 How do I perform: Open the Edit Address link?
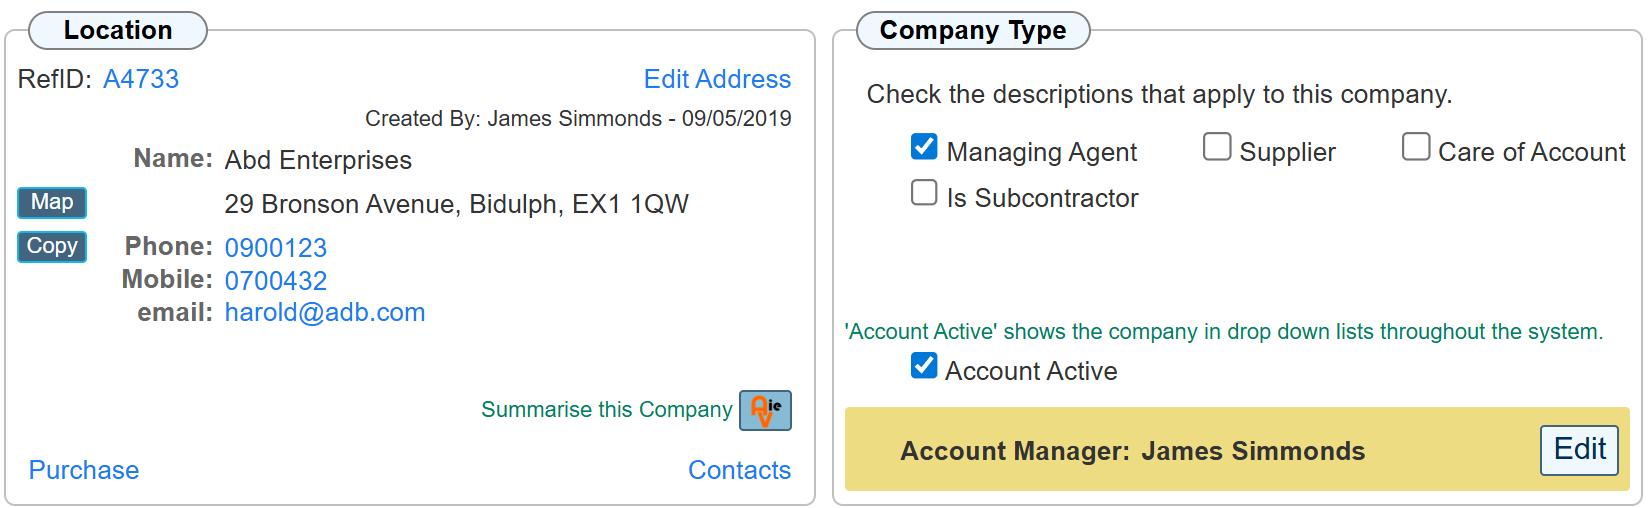tap(717, 79)
